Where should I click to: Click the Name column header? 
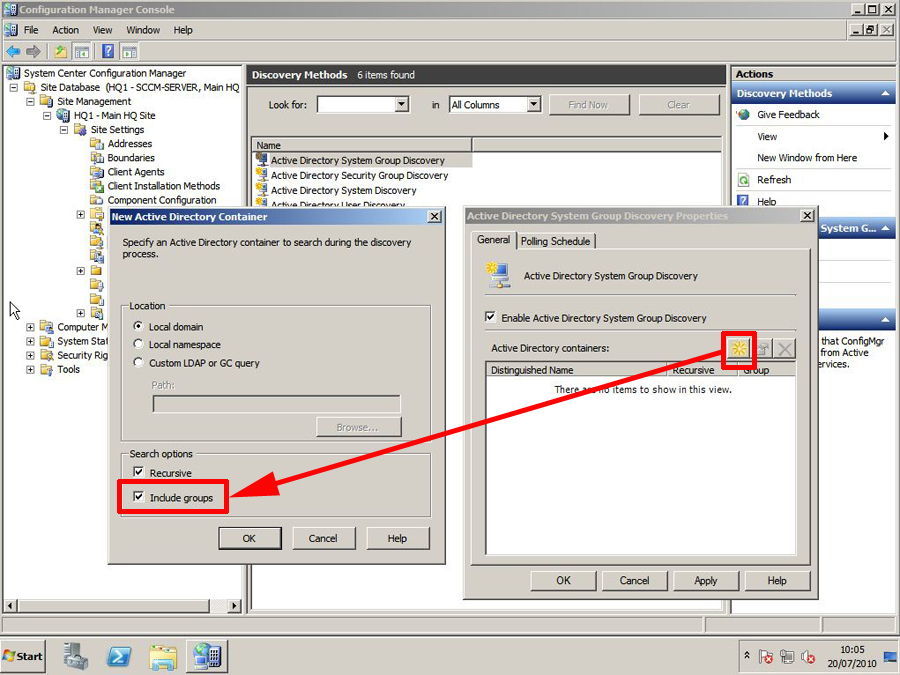pos(362,145)
